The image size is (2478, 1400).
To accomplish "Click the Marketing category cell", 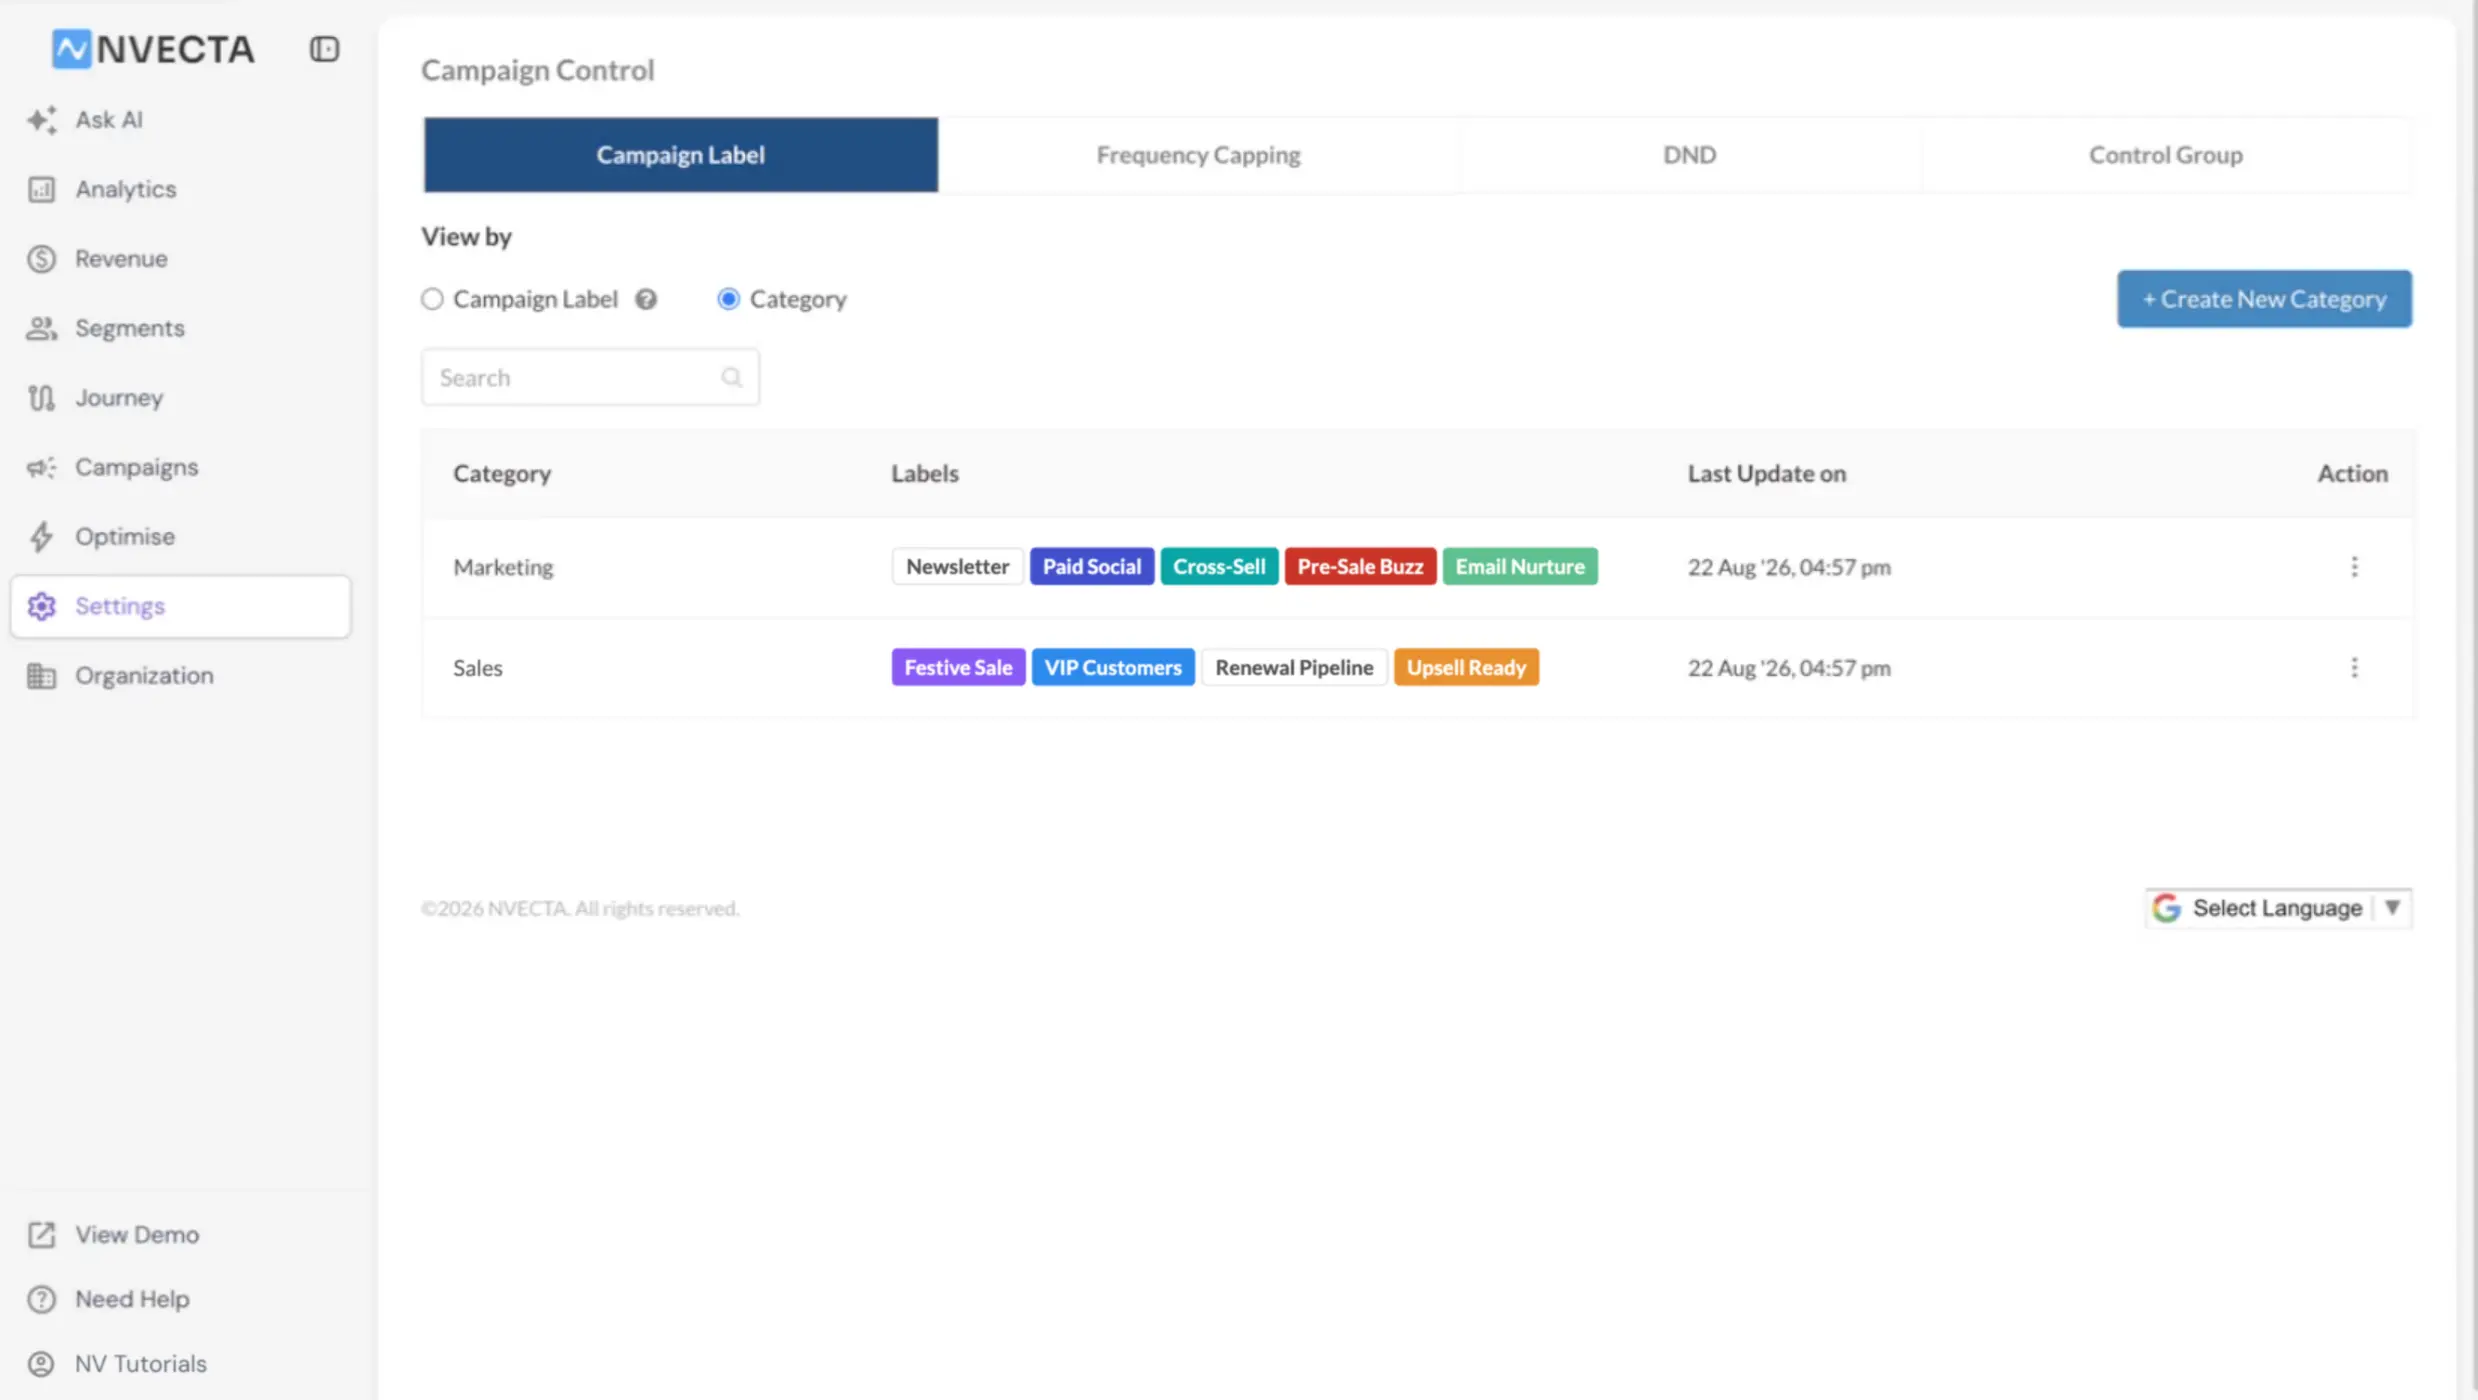I will coord(503,567).
